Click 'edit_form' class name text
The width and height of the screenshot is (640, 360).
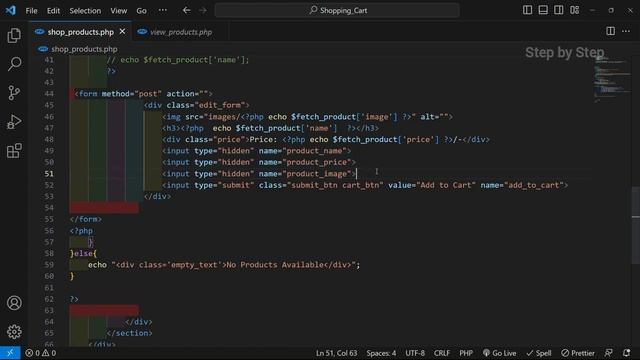click(220, 105)
